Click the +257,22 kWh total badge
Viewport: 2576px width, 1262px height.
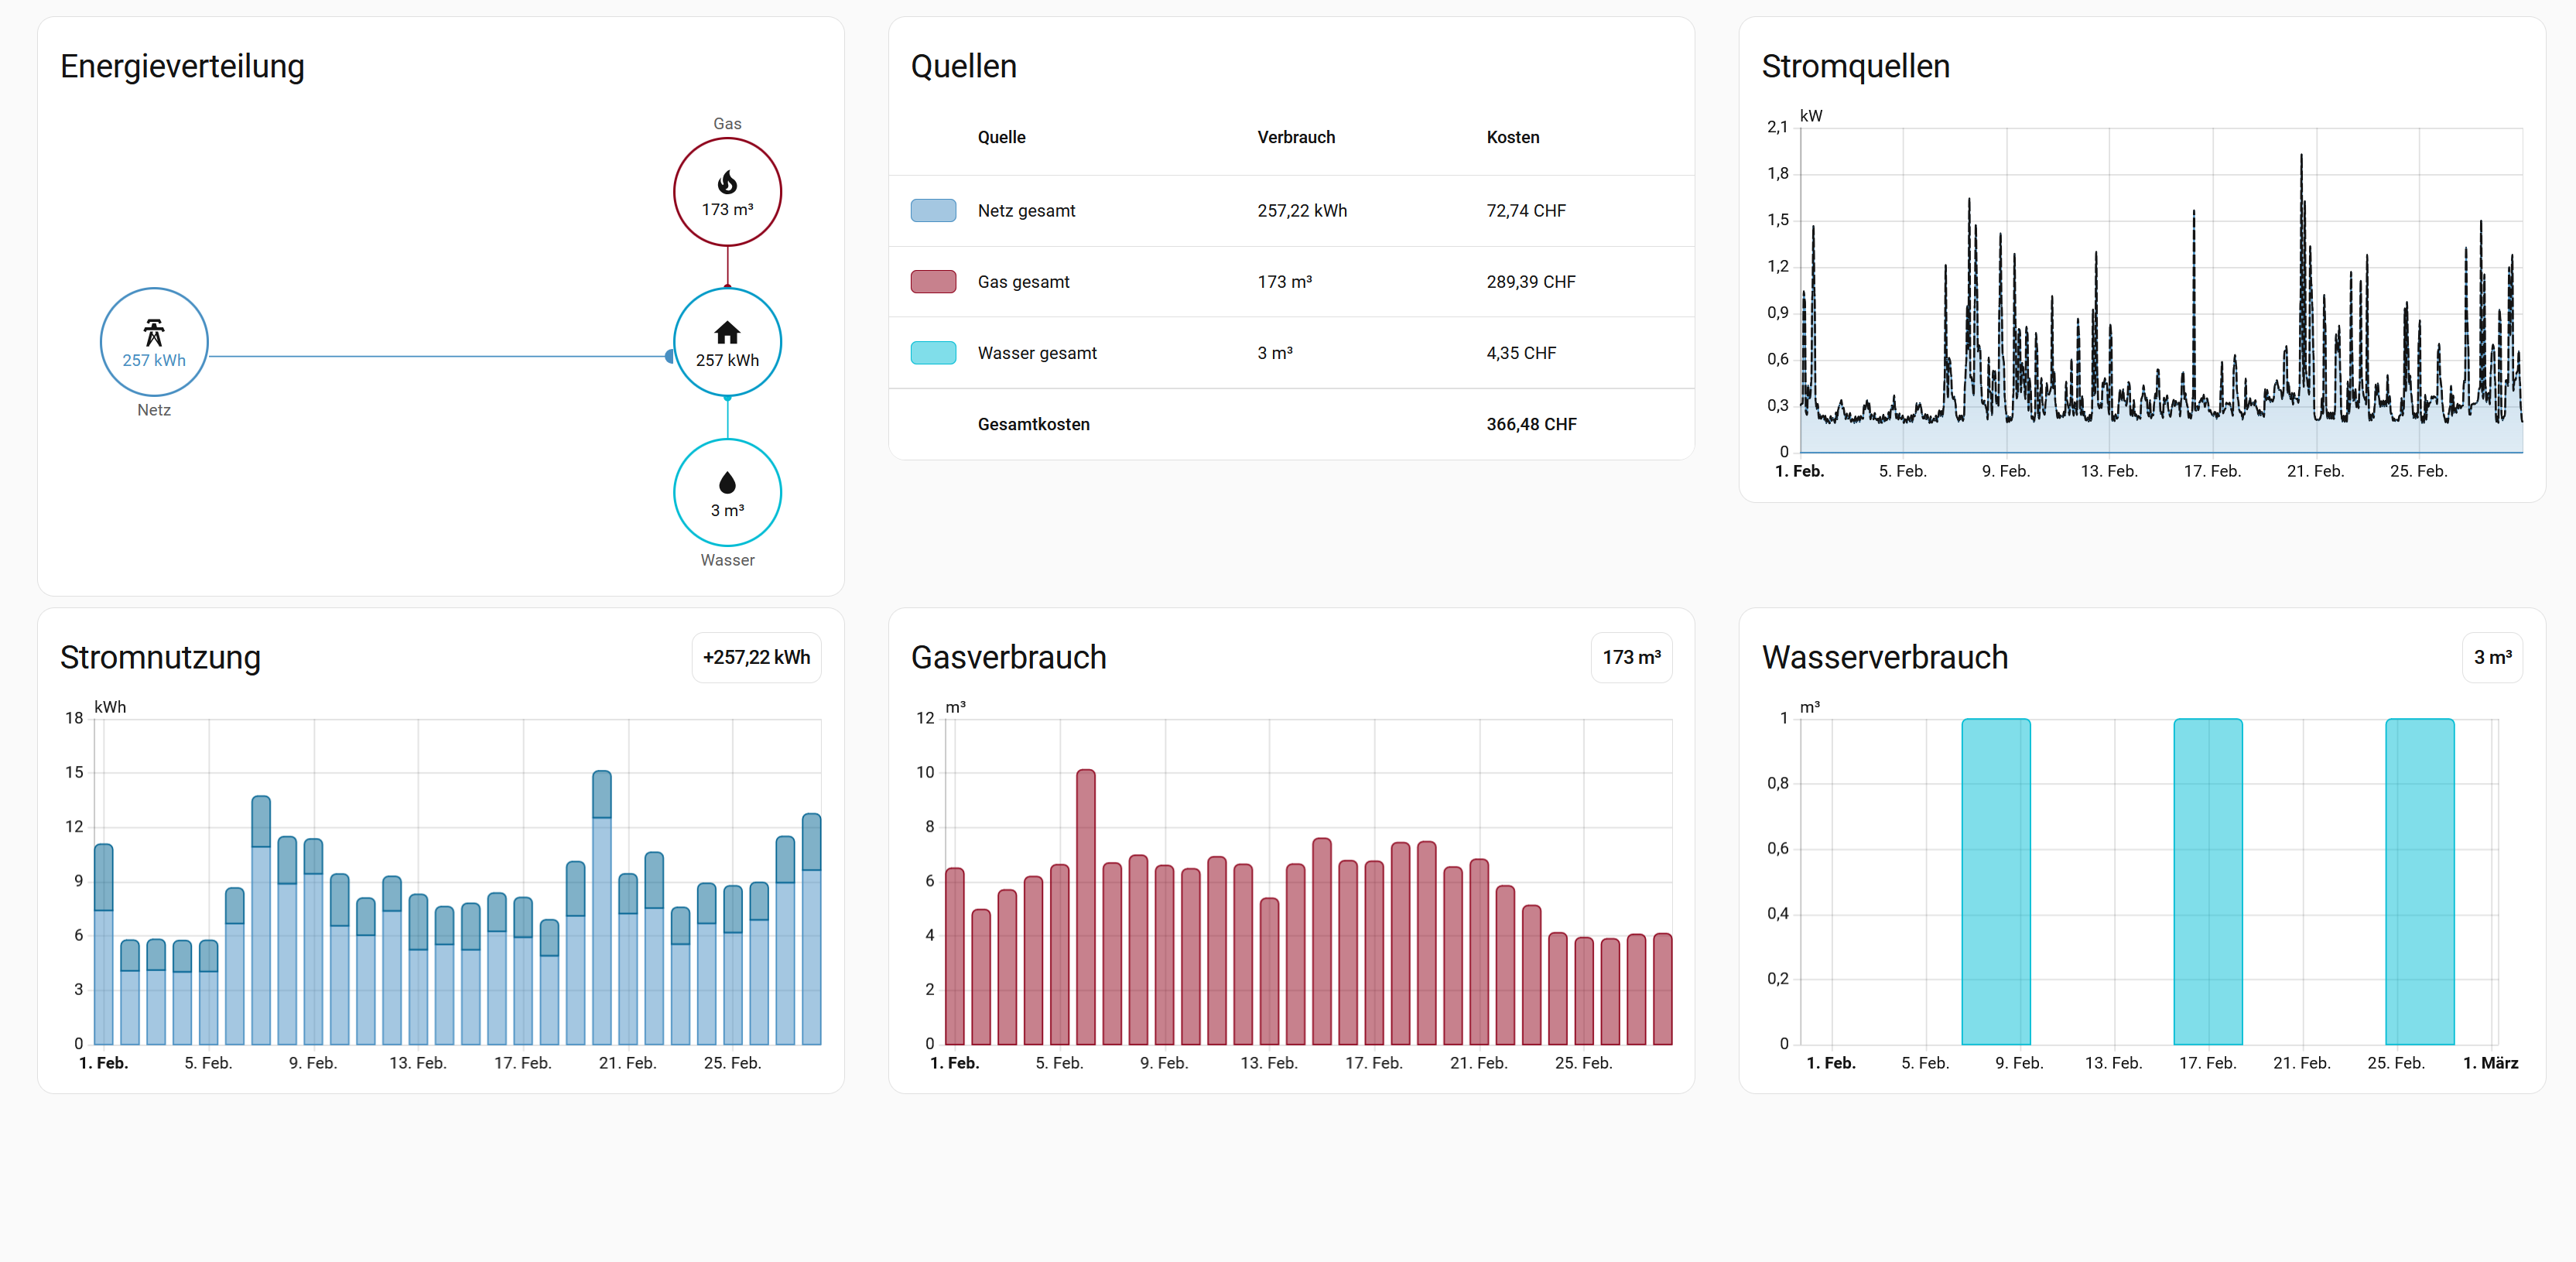(756, 657)
